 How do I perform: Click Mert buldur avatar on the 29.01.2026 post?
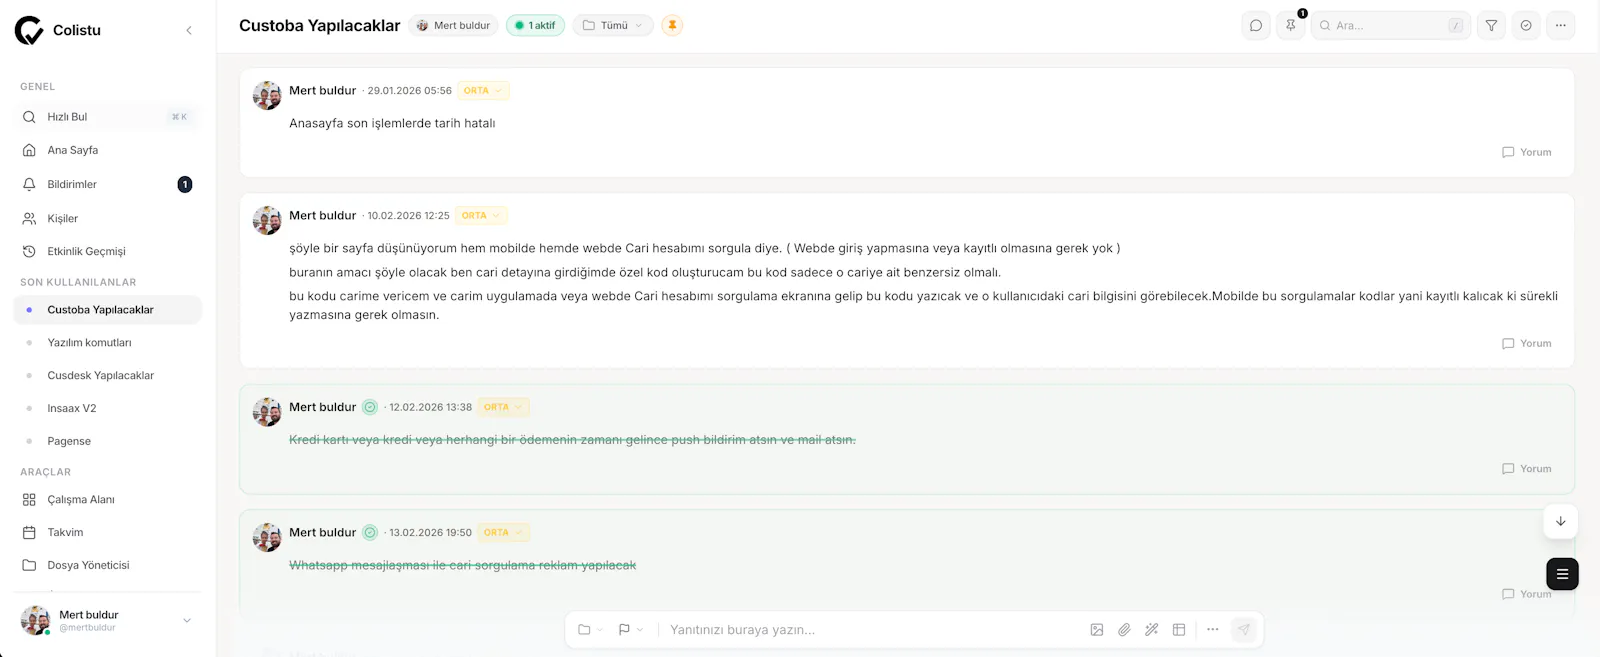click(x=267, y=95)
